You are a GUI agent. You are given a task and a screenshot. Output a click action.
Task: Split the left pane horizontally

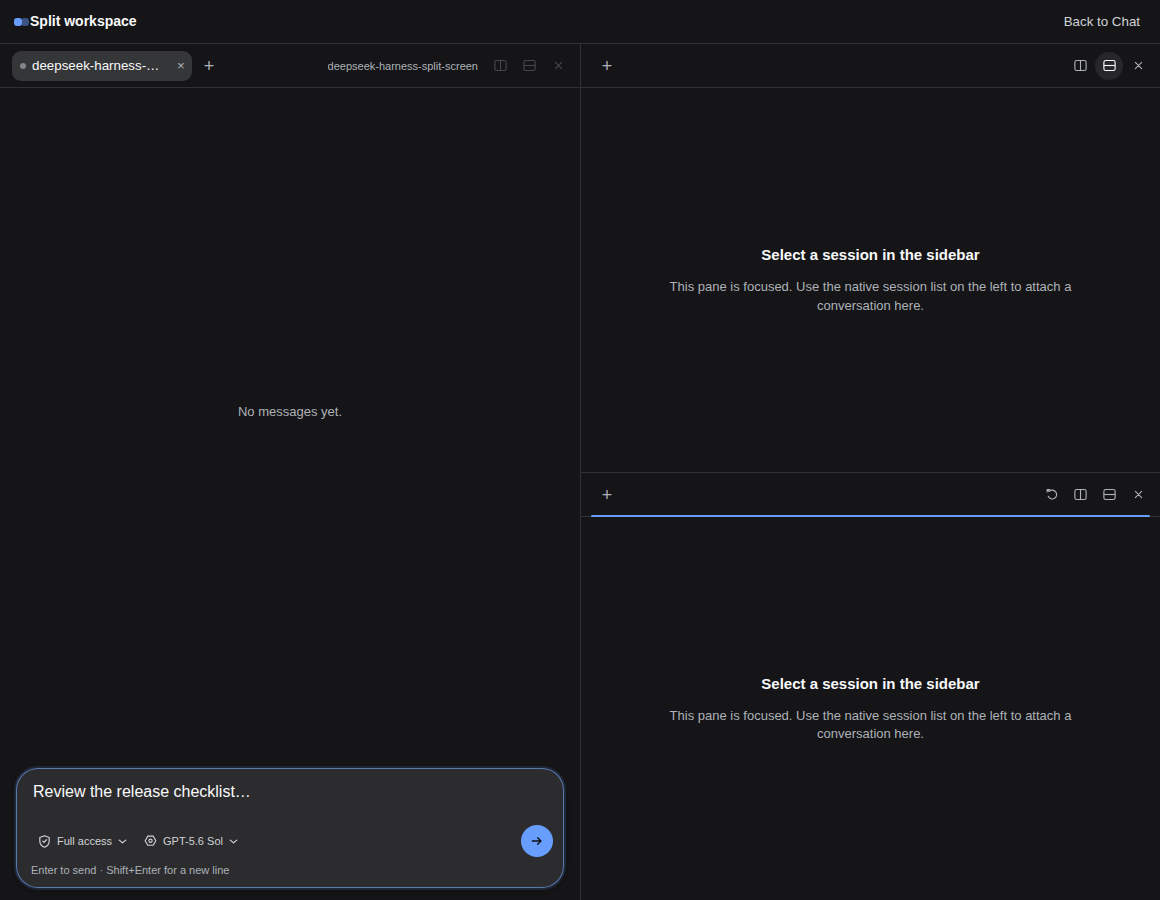(529, 66)
